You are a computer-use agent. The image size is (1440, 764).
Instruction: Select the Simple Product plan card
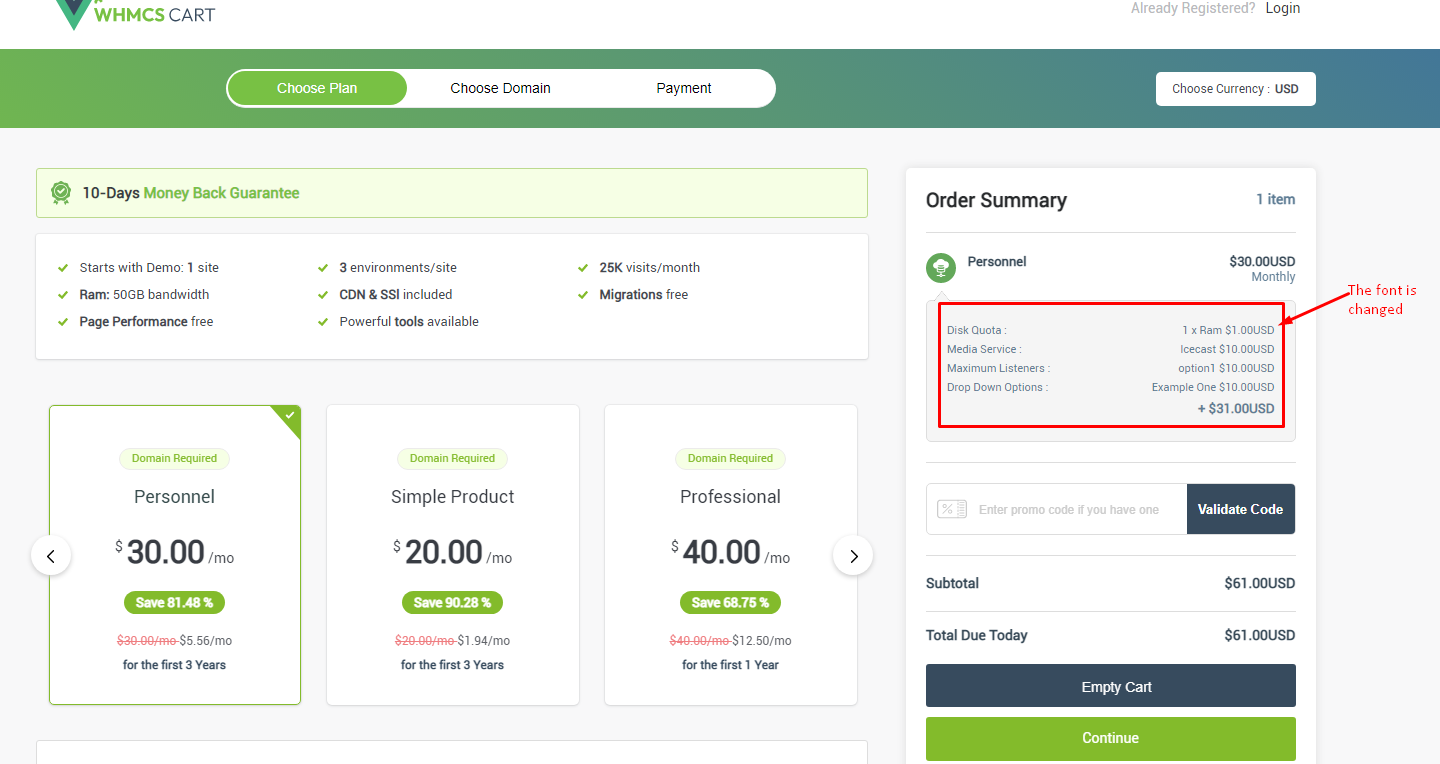pos(452,555)
